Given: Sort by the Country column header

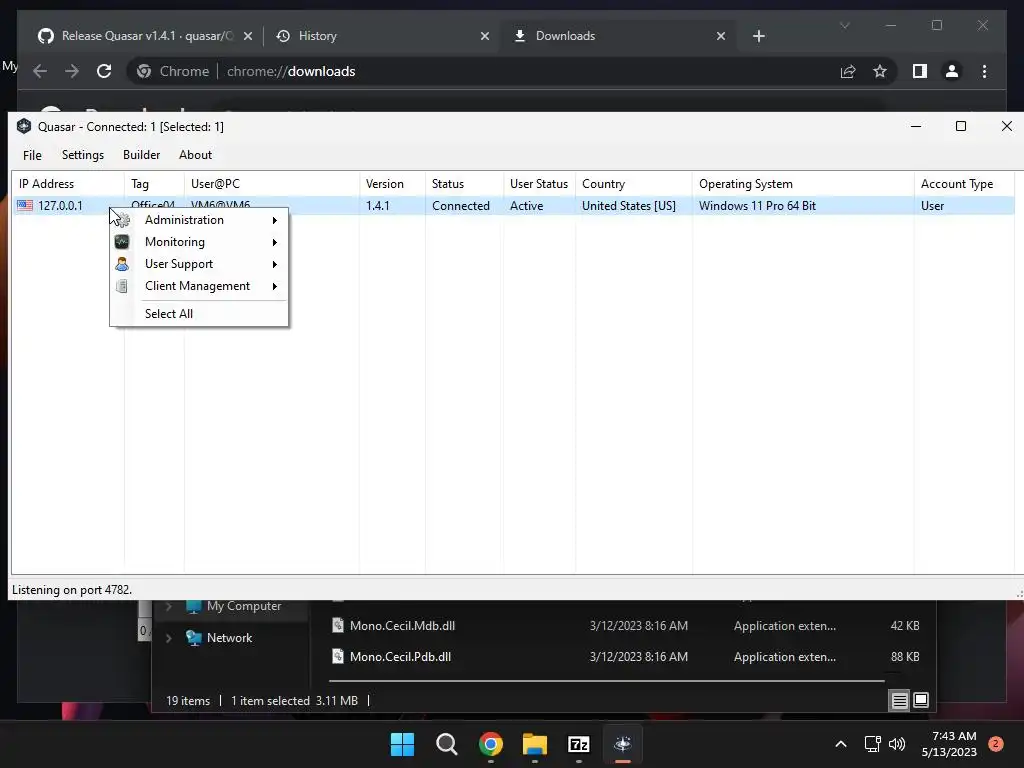Looking at the screenshot, I should click(634, 184).
